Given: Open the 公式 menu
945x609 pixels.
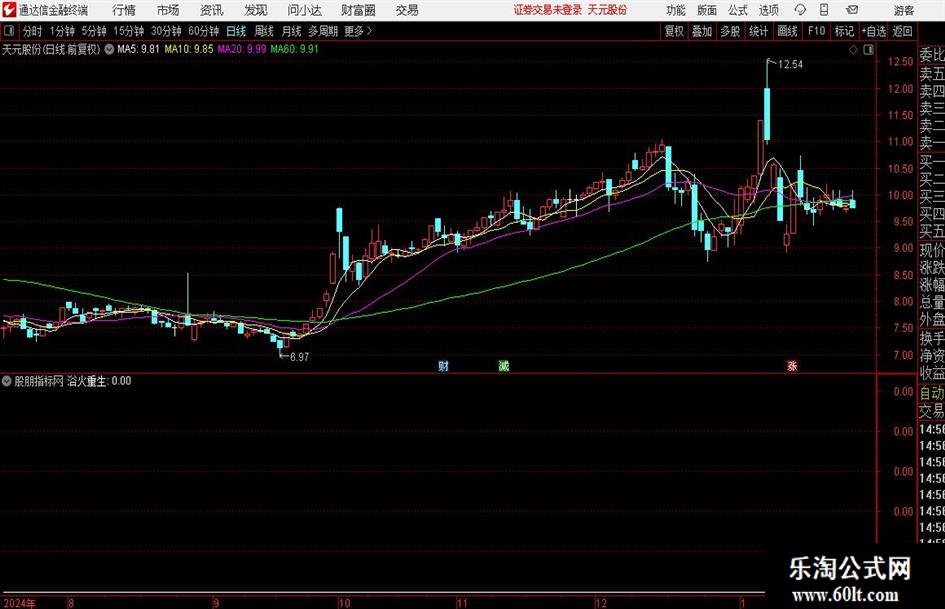Looking at the screenshot, I should (738, 10).
